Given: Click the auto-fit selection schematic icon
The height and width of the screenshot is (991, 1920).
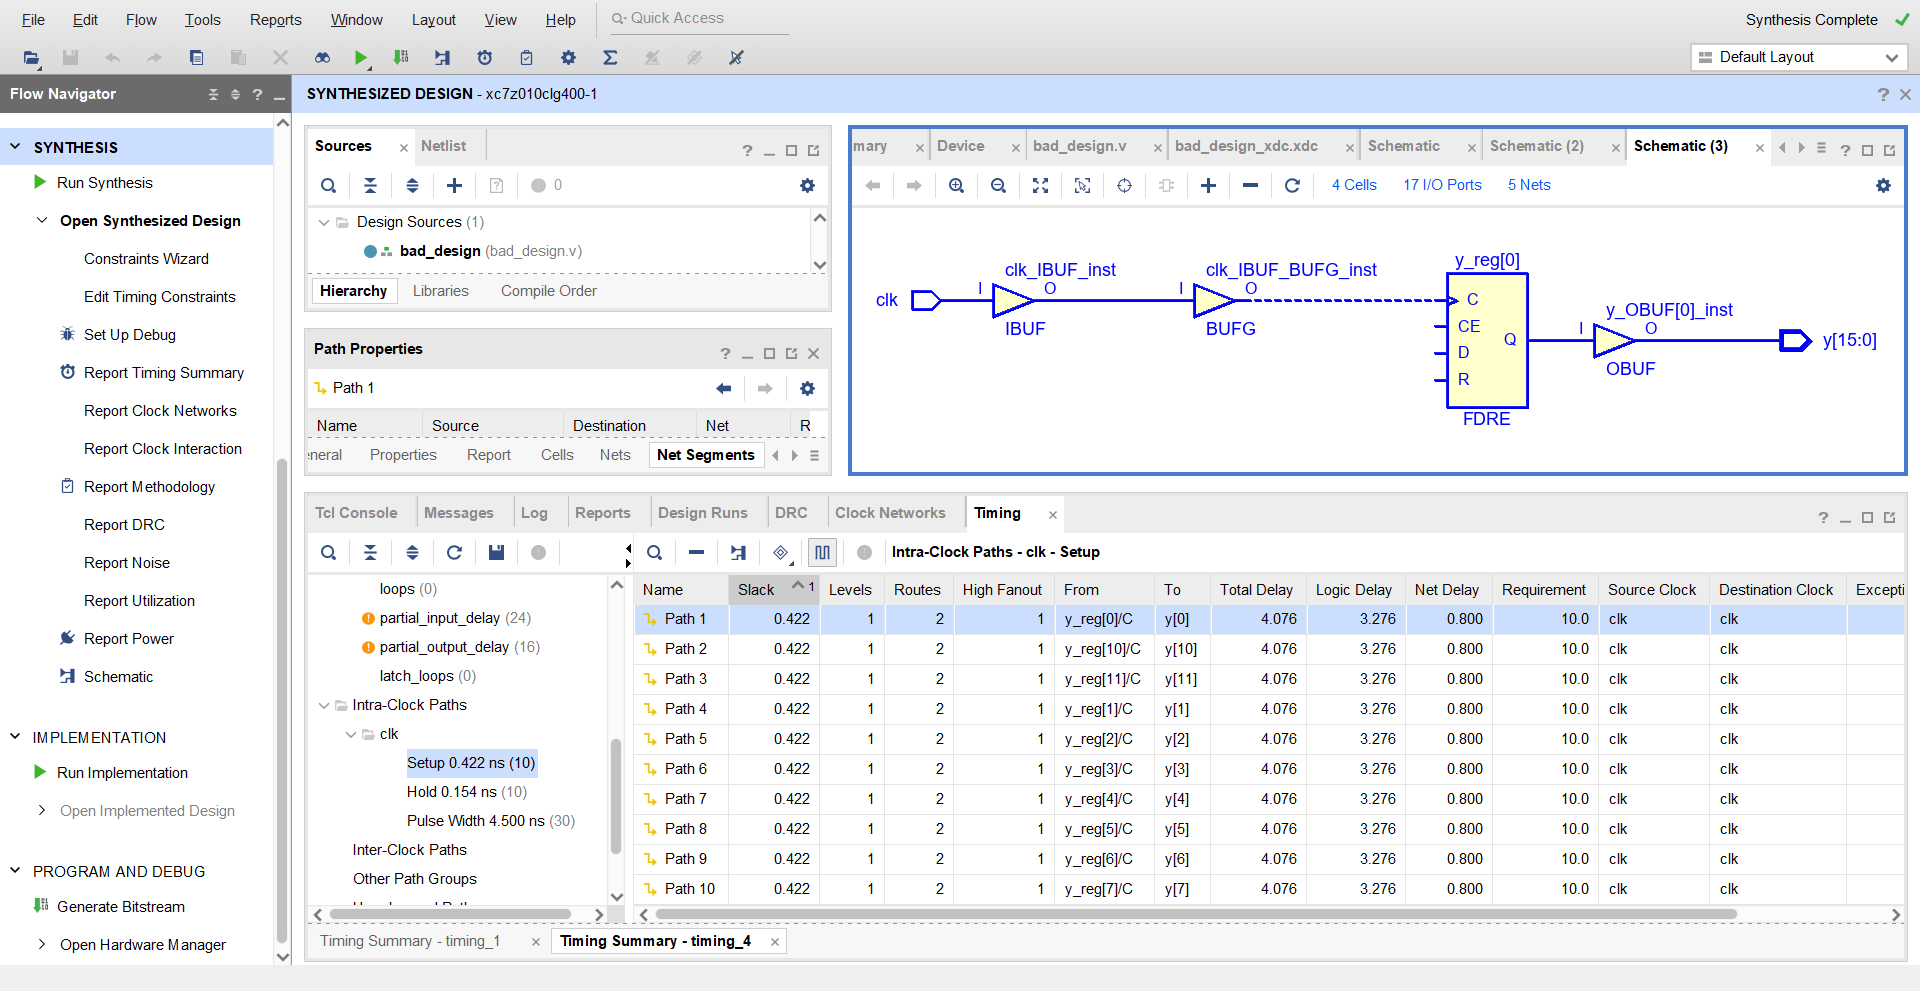Looking at the screenshot, I should click(x=1082, y=185).
